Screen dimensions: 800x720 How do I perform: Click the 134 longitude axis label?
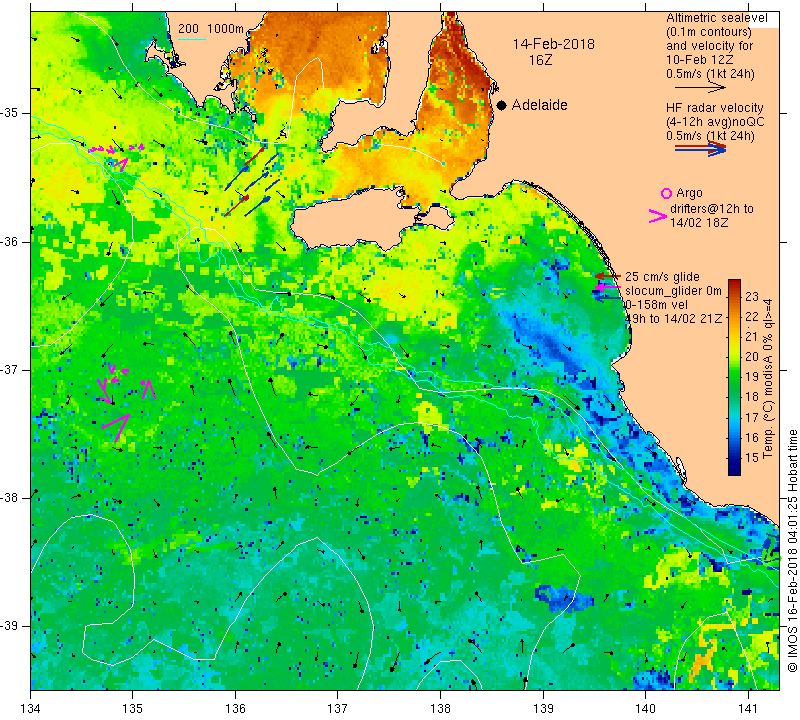[31, 708]
